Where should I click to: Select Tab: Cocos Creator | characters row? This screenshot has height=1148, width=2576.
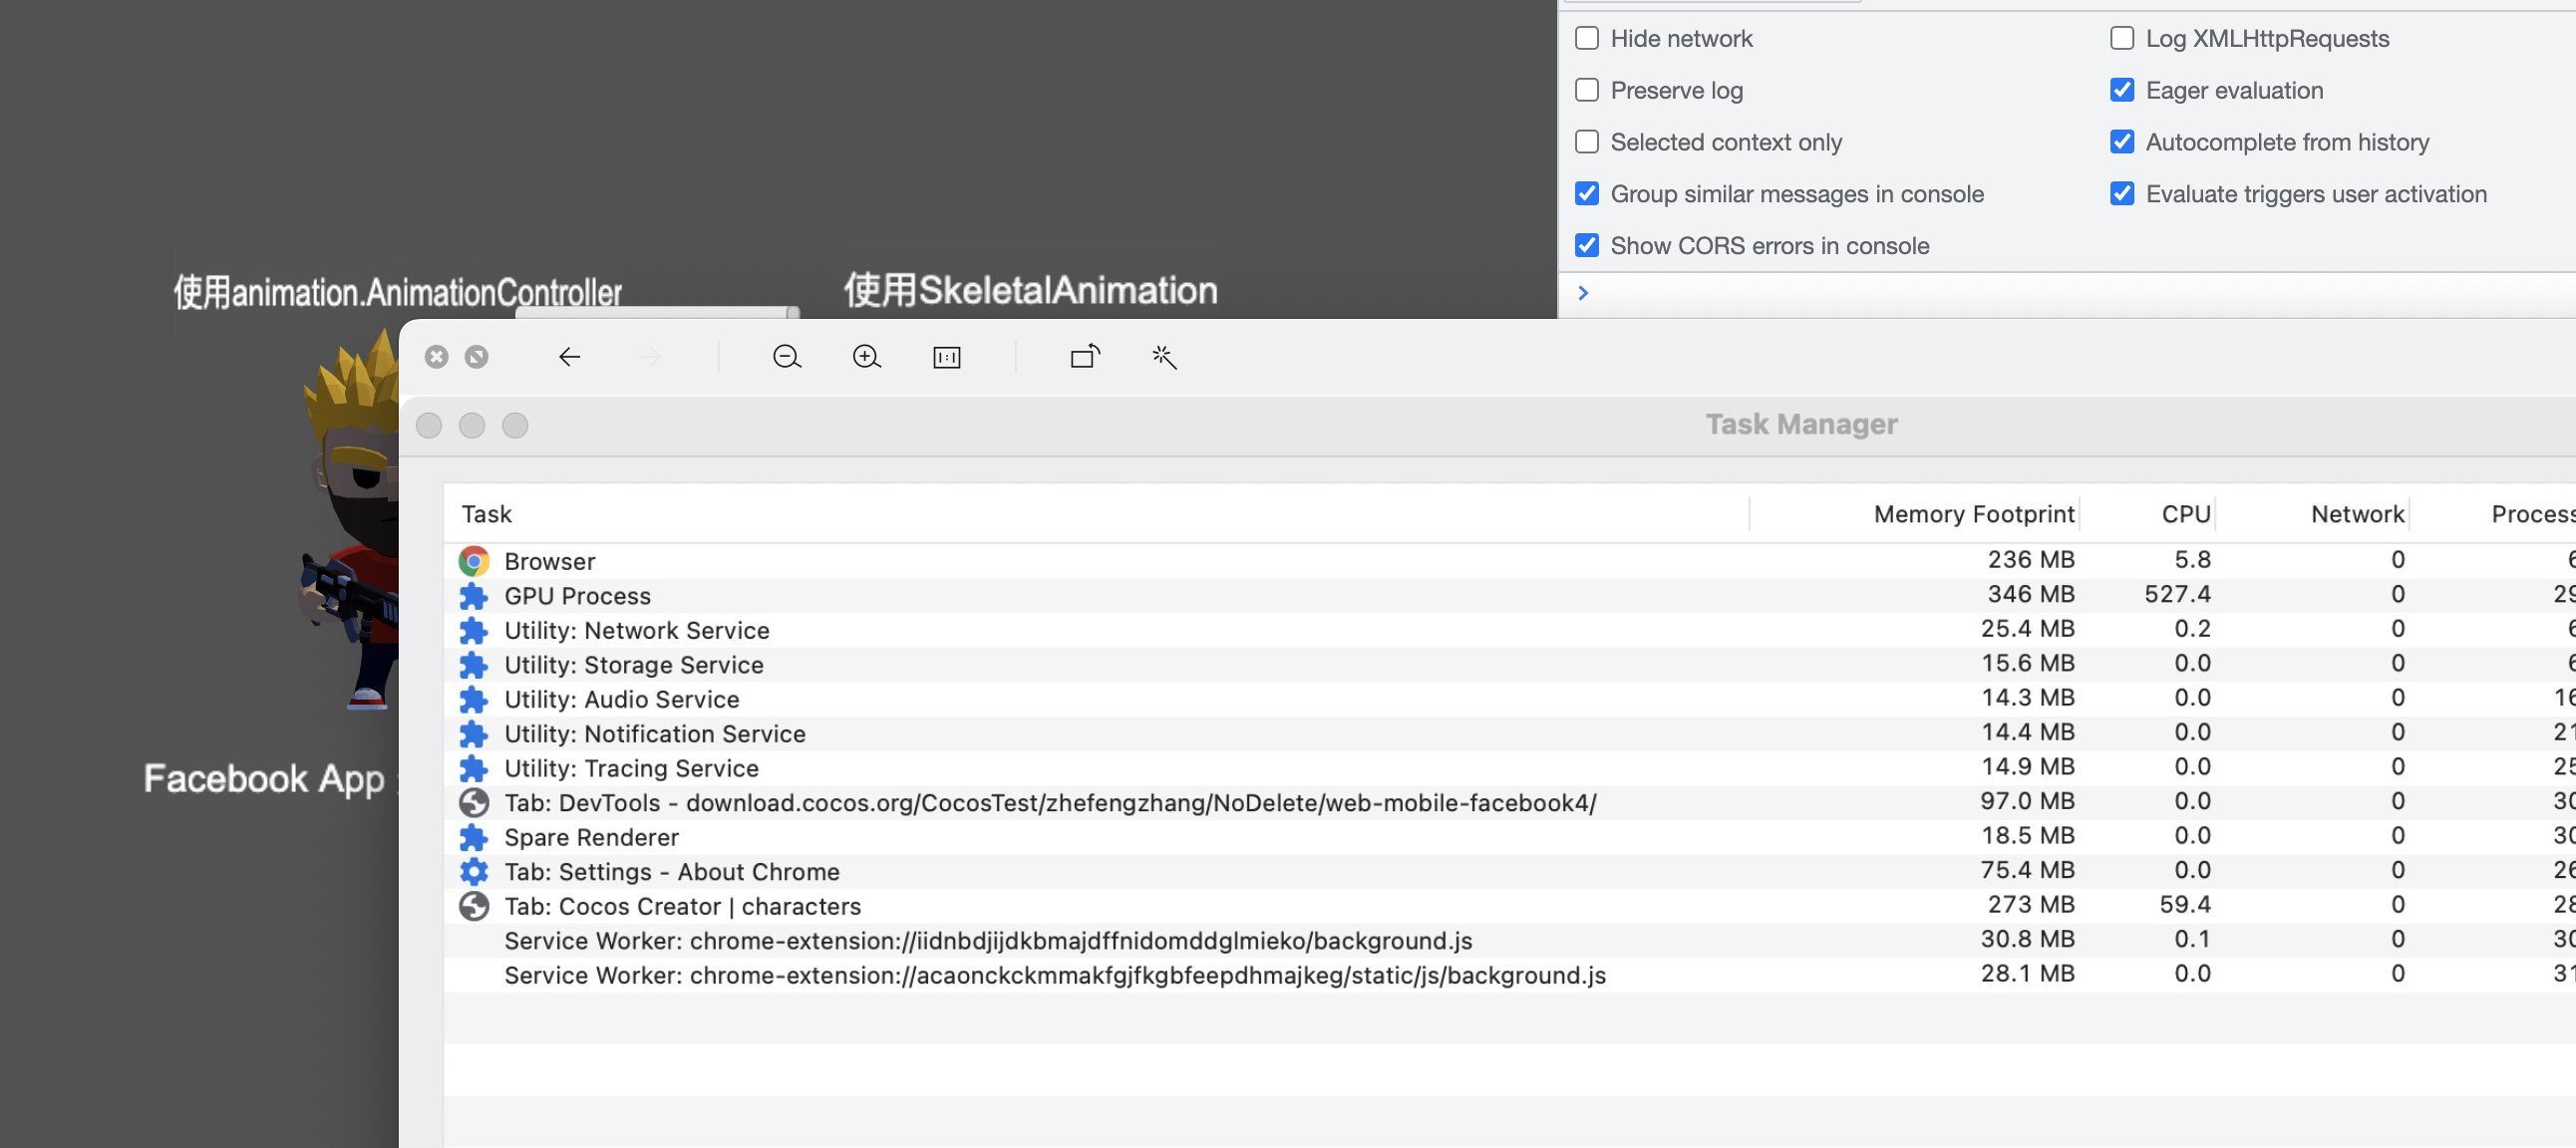[682, 906]
